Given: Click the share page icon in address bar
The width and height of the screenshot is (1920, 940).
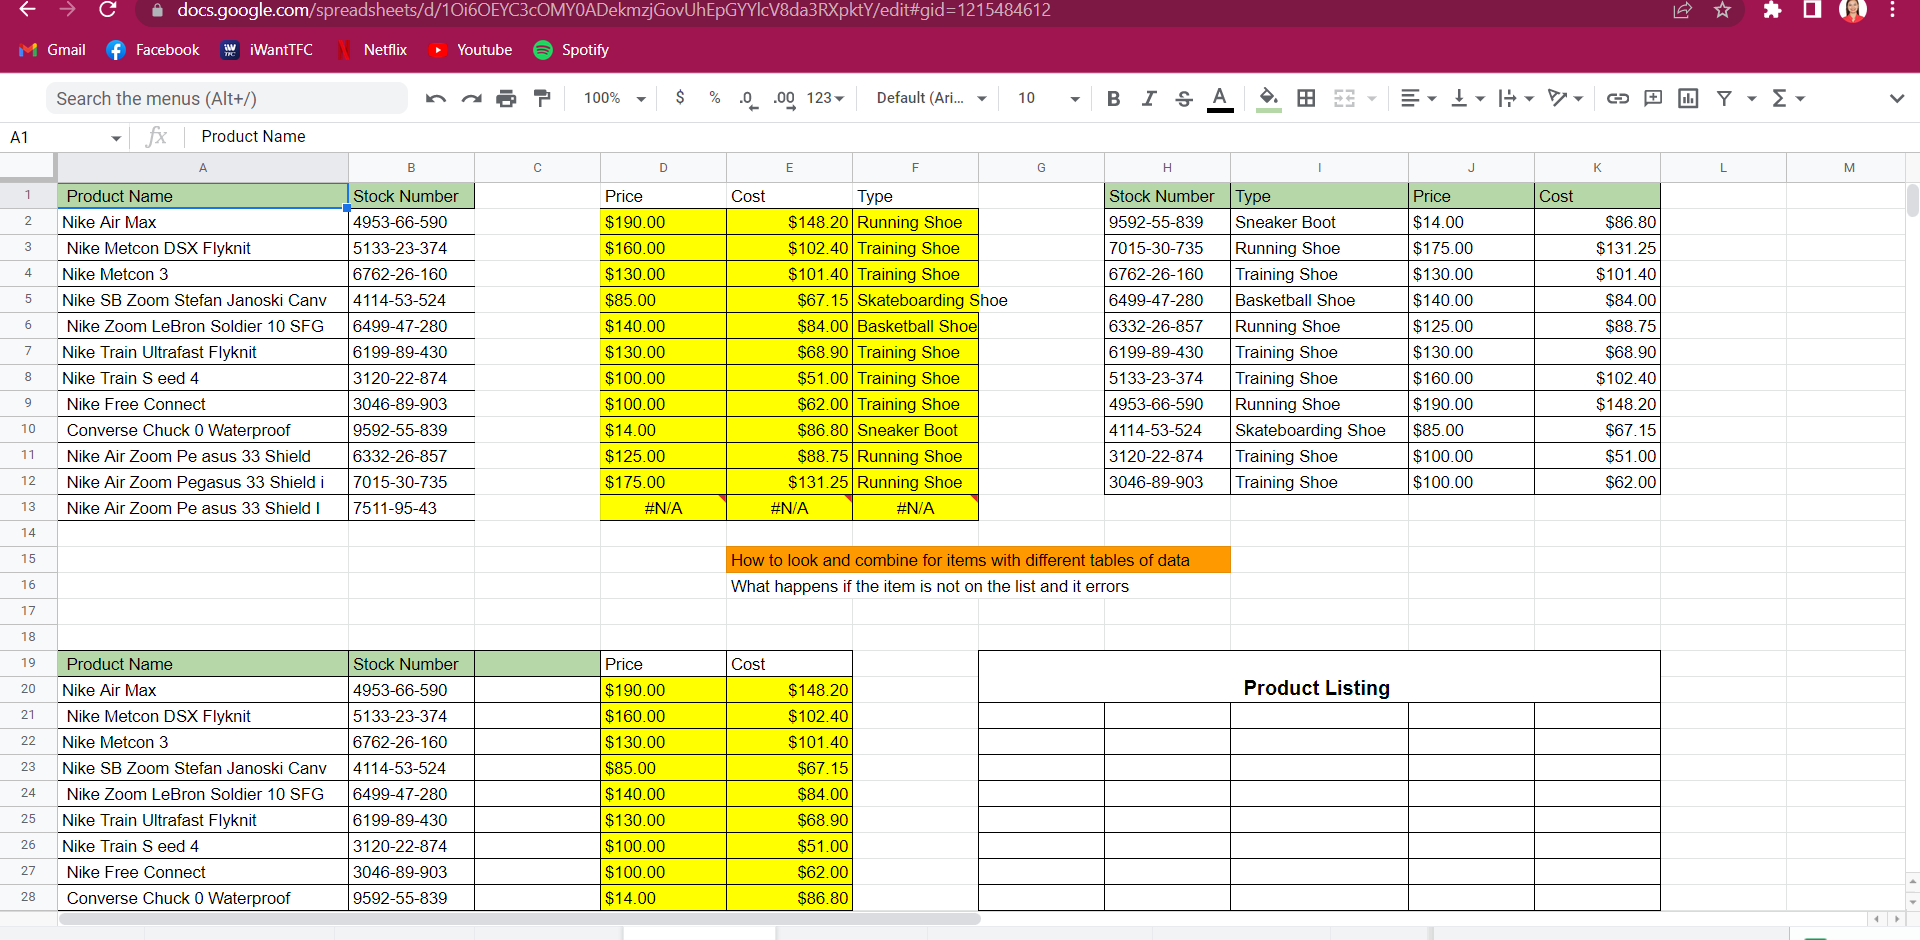Looking at the screenshot, I should (x=1682, y=10).
